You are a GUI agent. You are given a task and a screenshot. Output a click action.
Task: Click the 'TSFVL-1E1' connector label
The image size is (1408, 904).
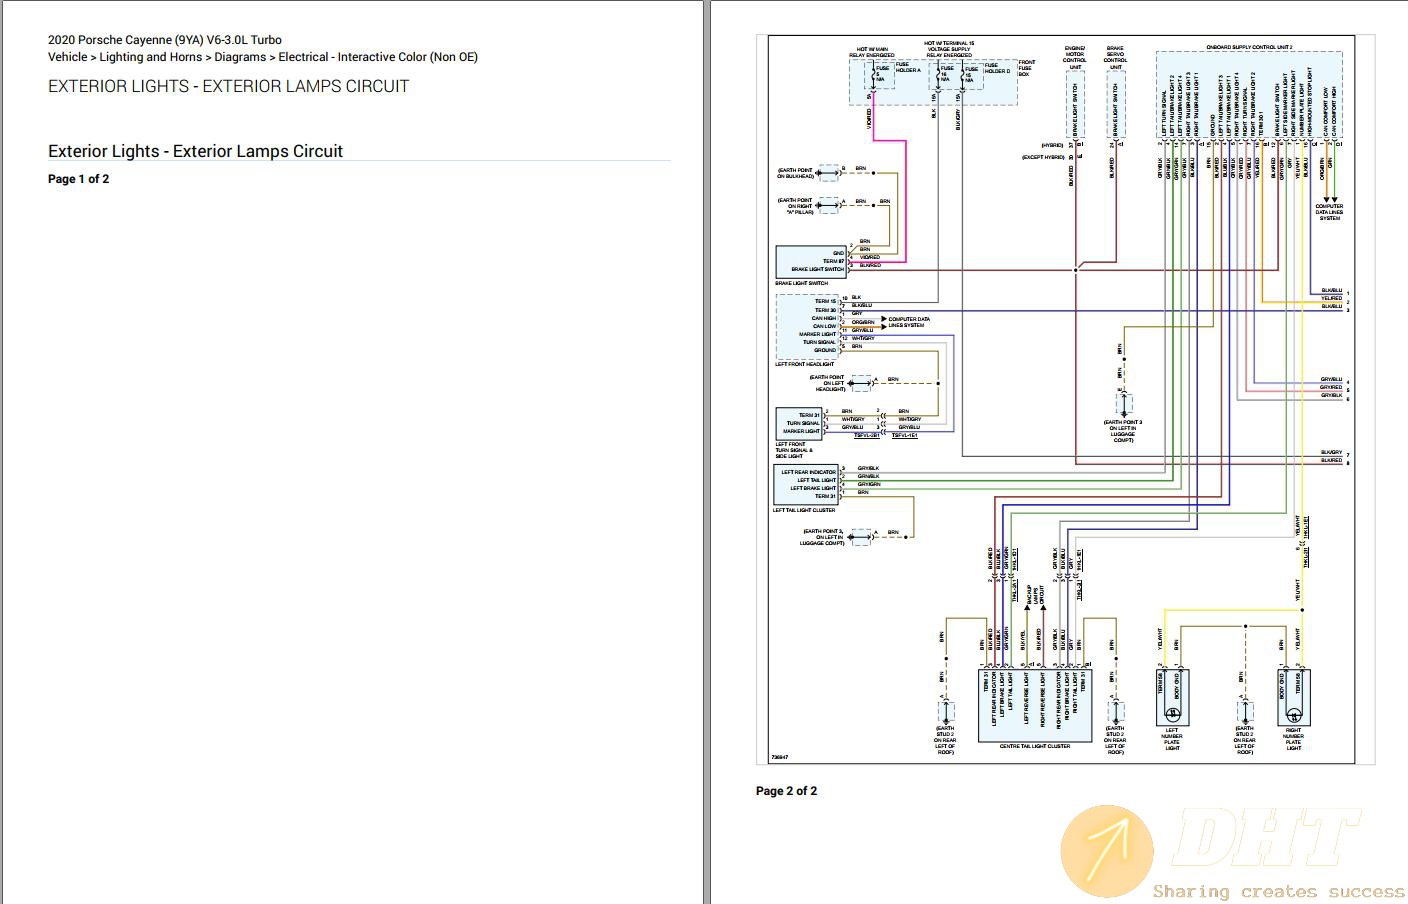pyautogui.click(x=905, y=436)
